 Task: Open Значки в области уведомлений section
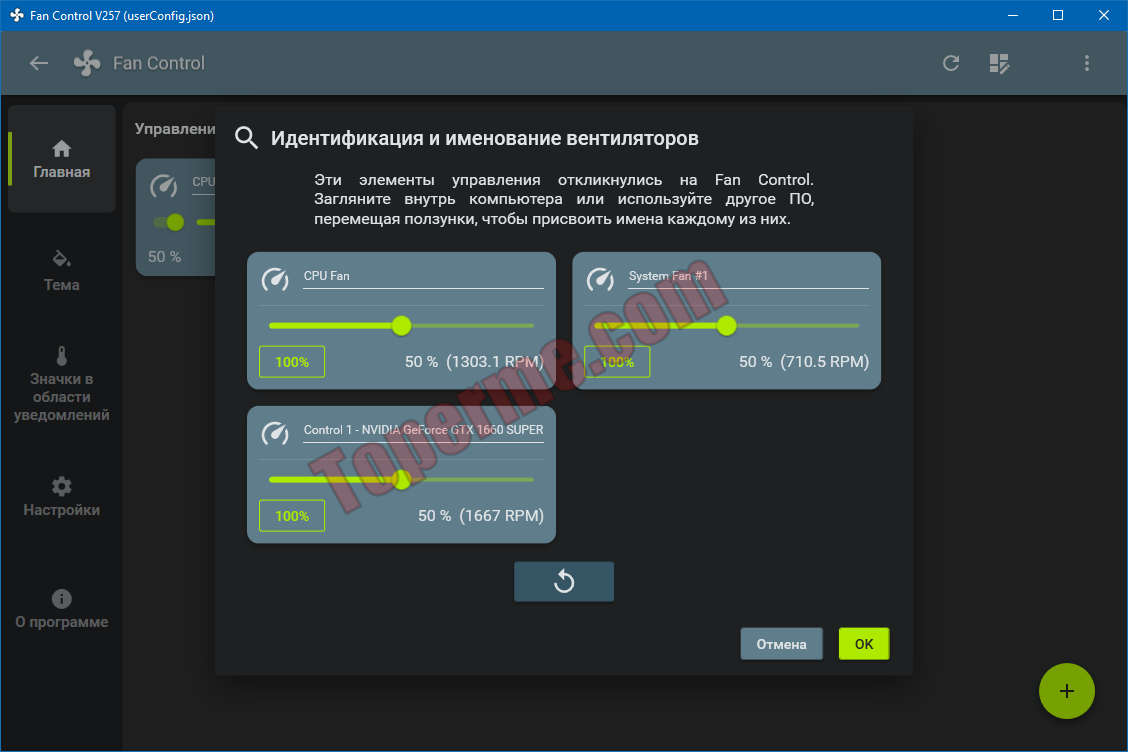click(x=62, y=384)
